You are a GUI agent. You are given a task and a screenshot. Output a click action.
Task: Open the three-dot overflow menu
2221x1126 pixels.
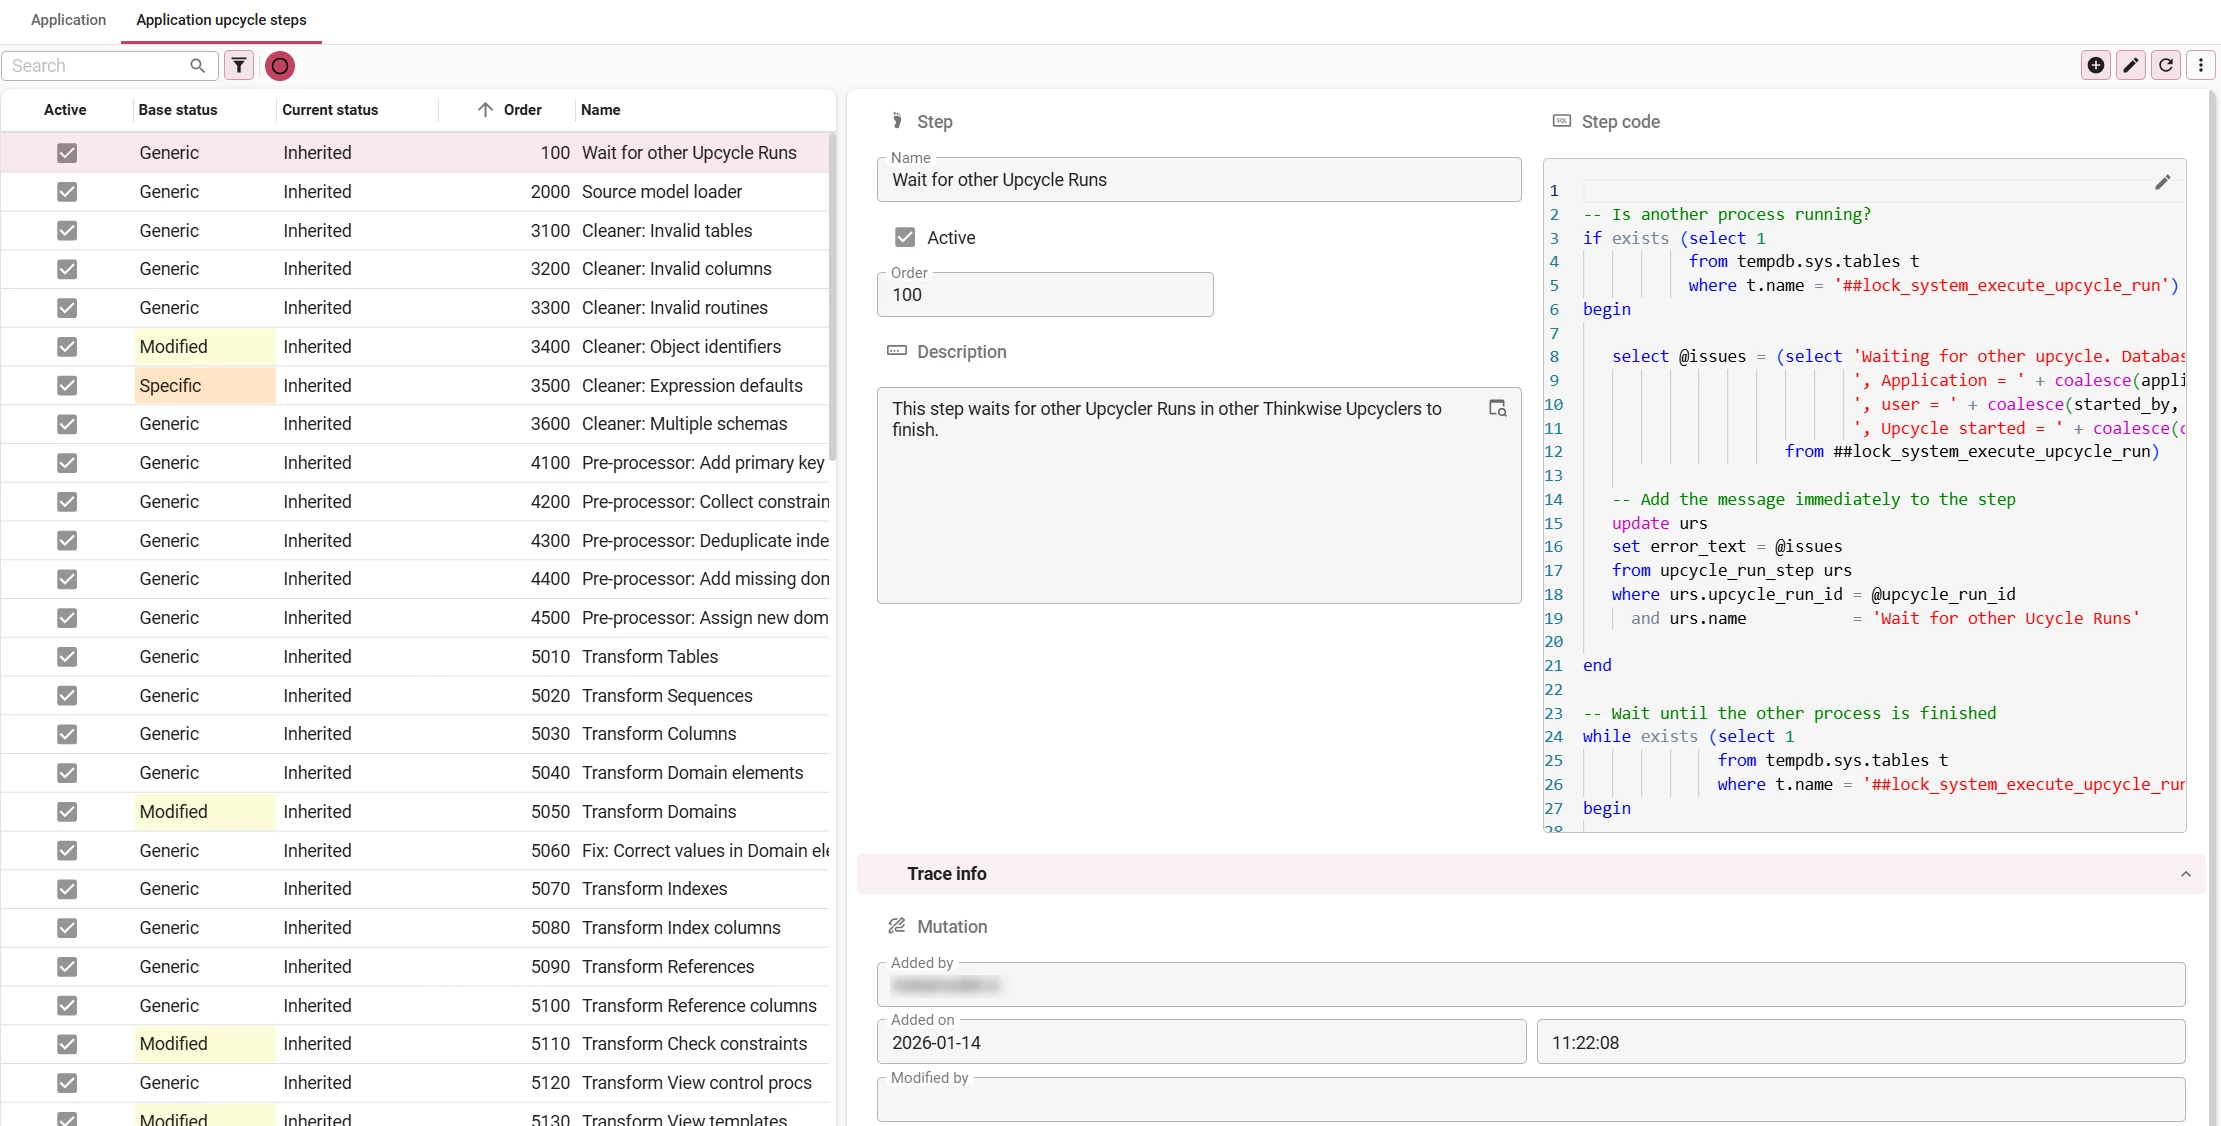pos(2200,66)
